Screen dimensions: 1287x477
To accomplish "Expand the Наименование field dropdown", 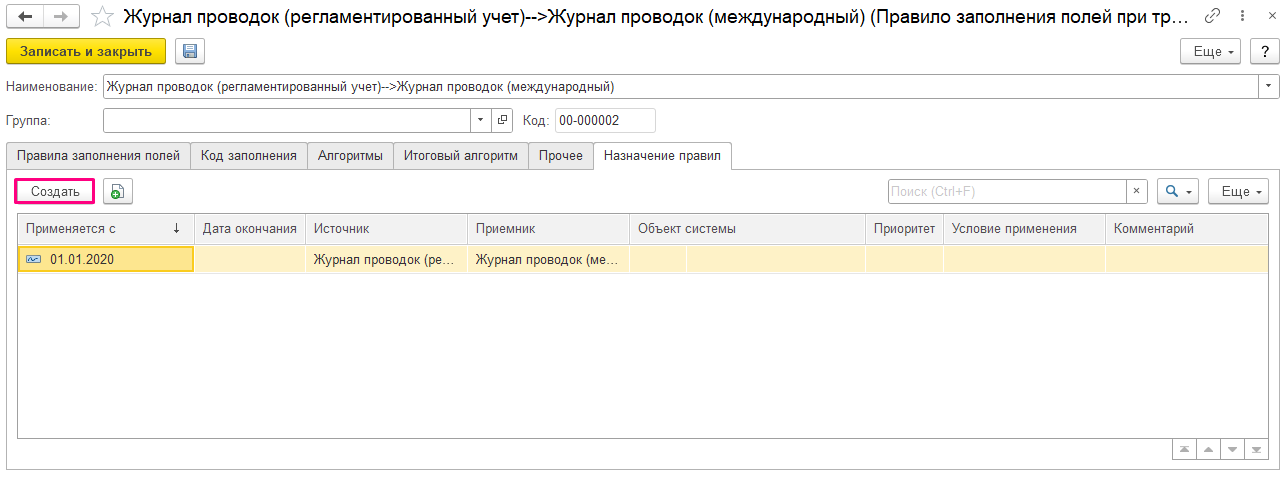I will pyautogui.click(x=1269, y=86).
